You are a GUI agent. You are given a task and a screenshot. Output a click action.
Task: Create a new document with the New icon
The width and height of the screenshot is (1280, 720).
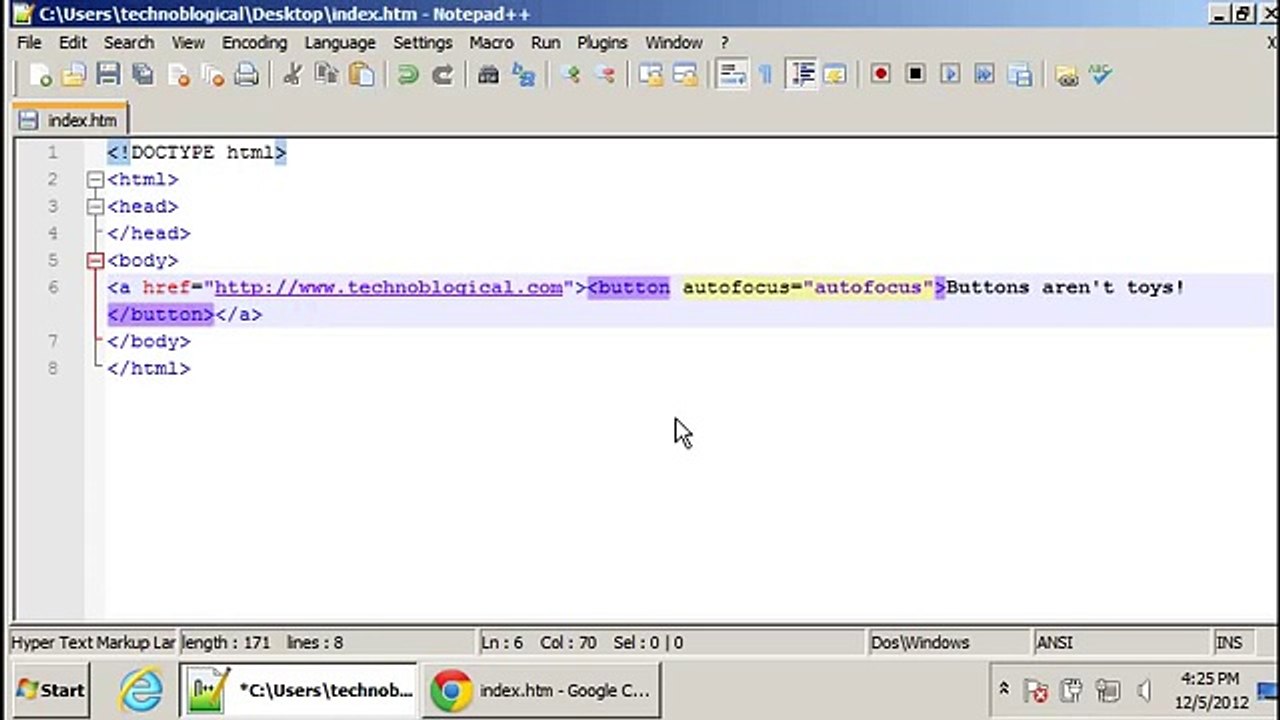[x=40, y=75]
